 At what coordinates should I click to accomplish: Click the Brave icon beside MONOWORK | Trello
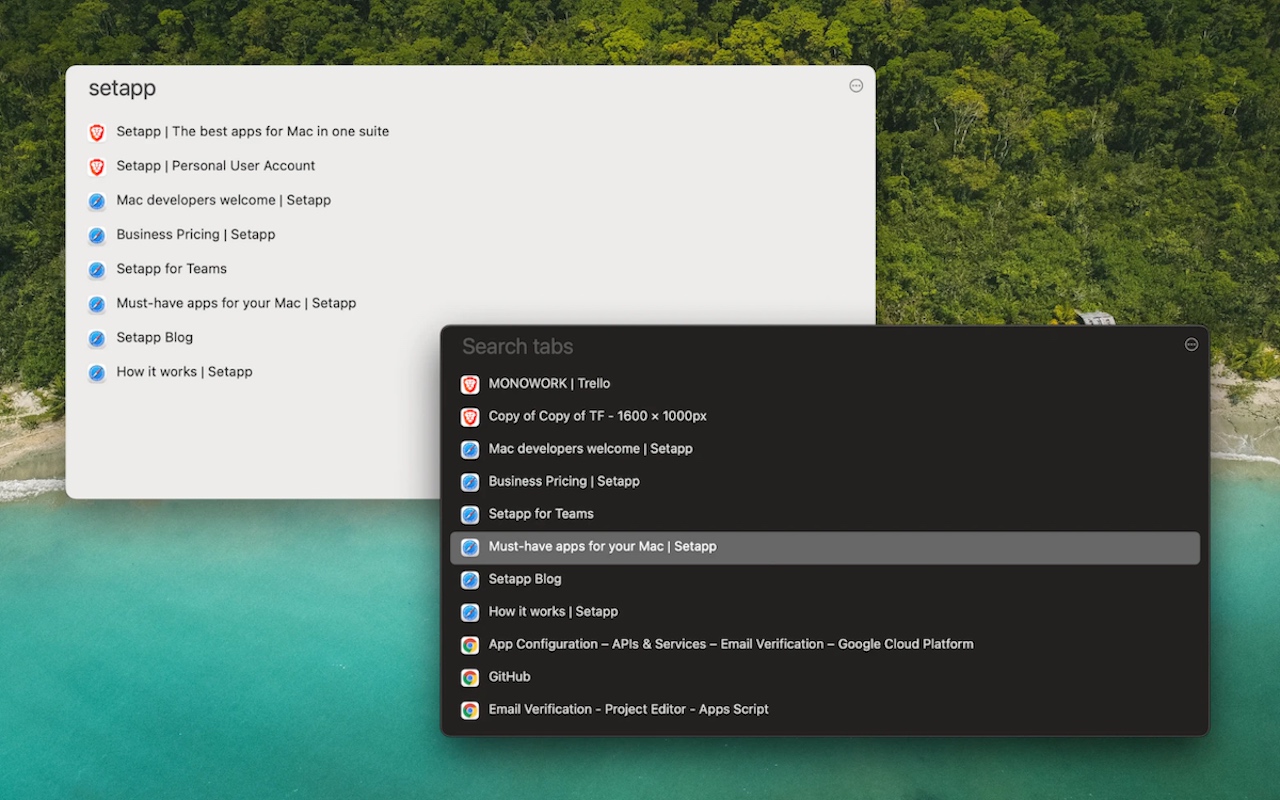[470, 383]
